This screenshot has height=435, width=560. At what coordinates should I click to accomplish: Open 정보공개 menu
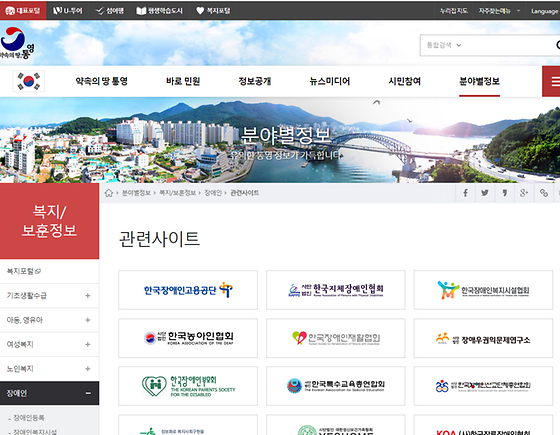(x=255, y=81)
